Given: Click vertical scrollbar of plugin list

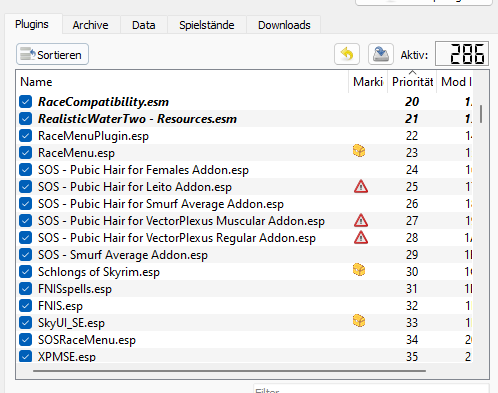Looking at the screenshot, I should click(481, 114).
